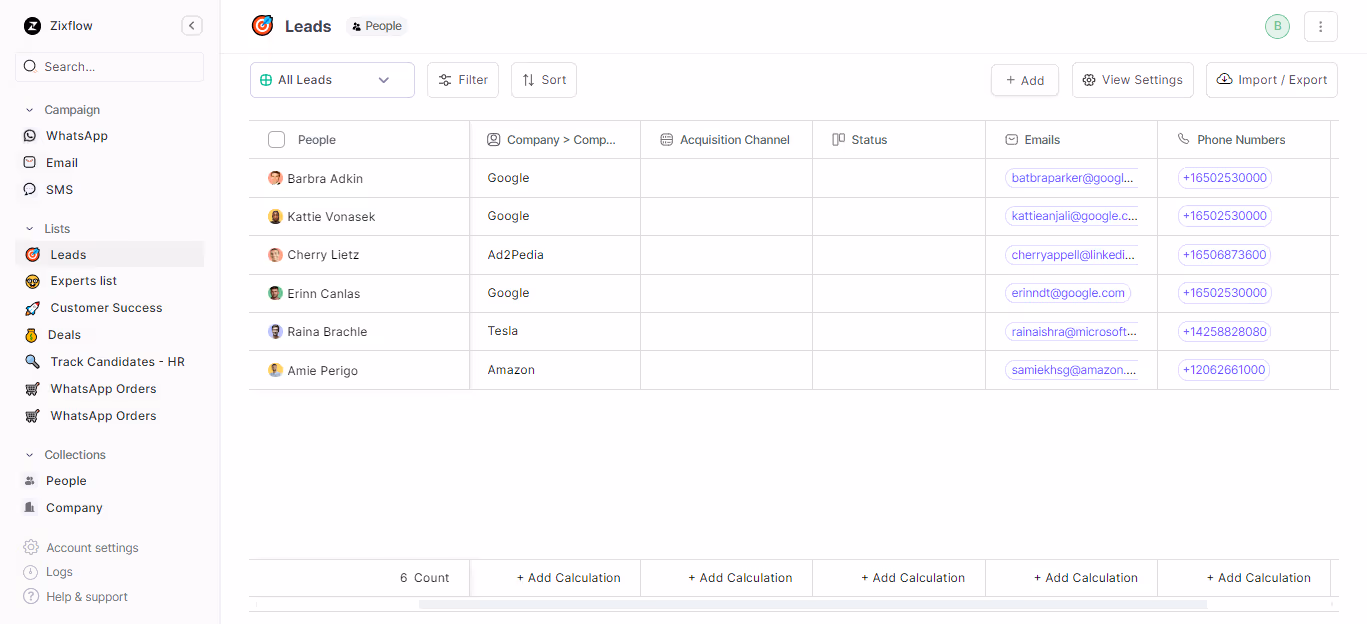
Task: Add Calculation under Company column
Action: [x=568, y=578]
